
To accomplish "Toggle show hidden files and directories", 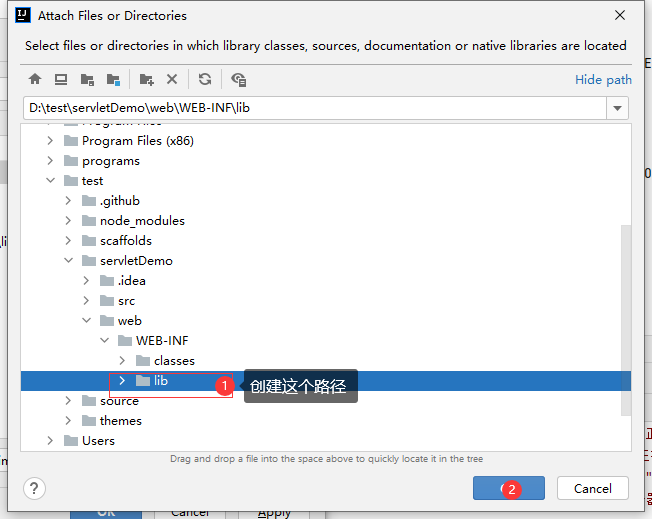I will [239, 79].
